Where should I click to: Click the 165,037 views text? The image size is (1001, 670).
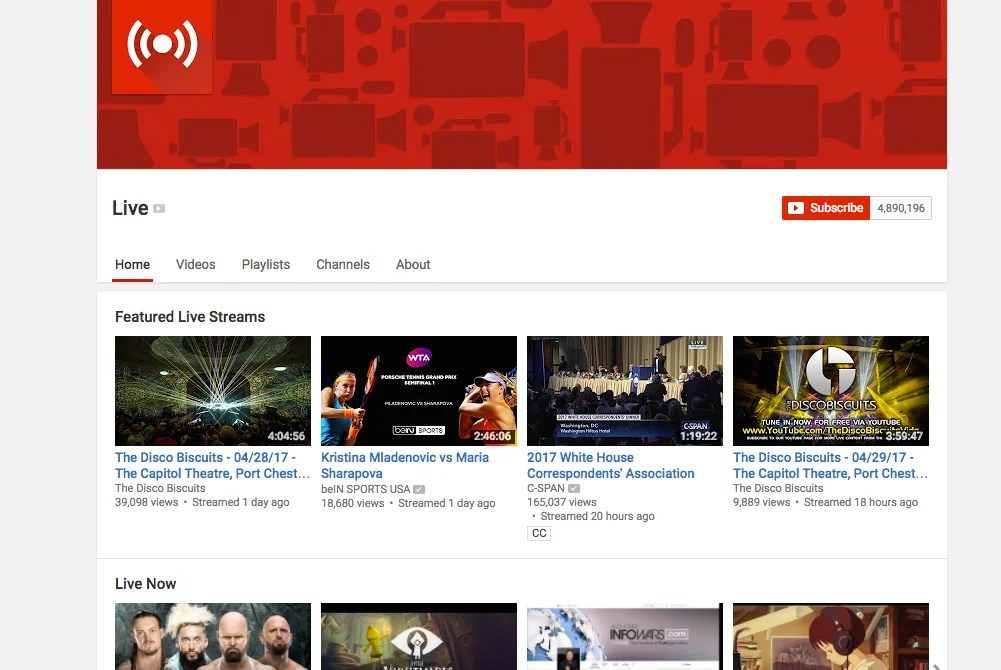[x=562, y=502]
